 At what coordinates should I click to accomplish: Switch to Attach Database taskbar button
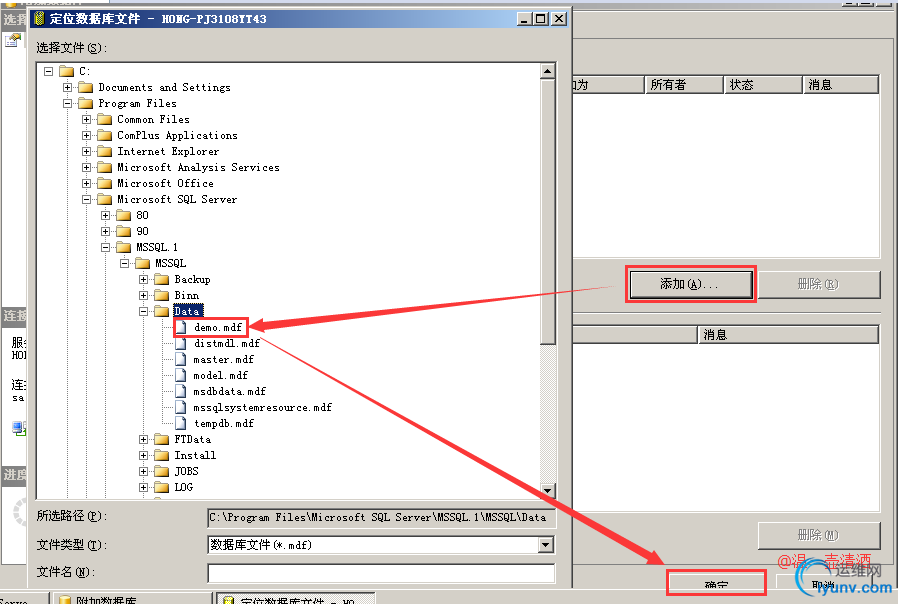click(x=132, y=599)
